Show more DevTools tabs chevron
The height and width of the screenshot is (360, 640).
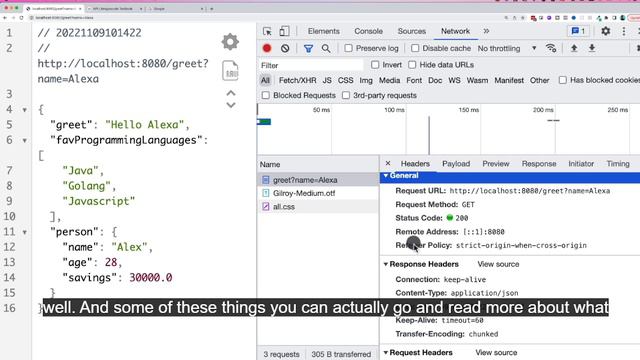(x=486, y=31)
